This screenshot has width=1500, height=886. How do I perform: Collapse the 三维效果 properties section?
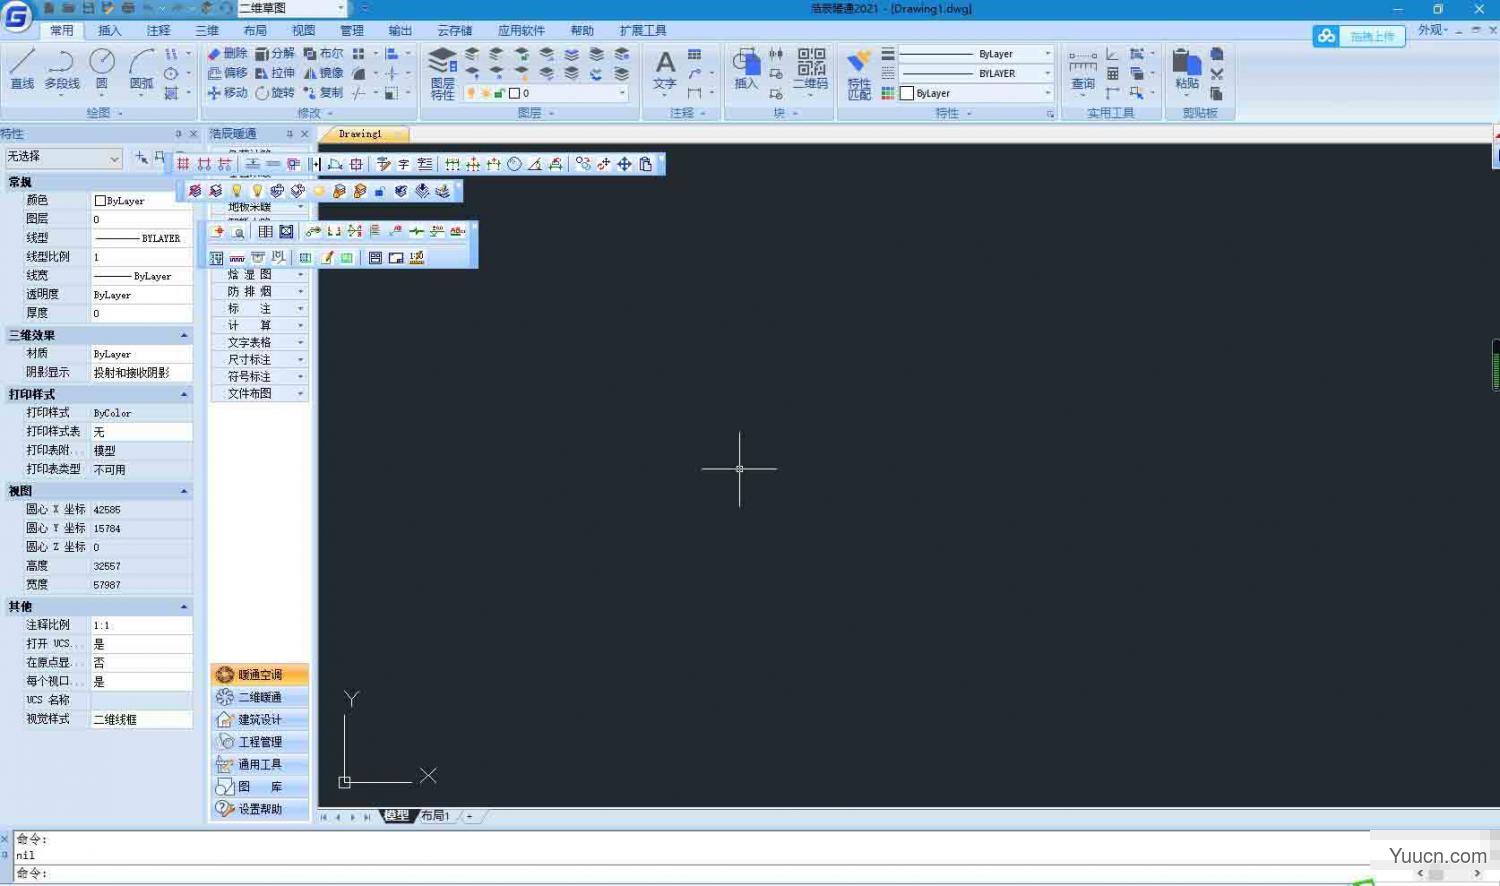click(184, 336)
